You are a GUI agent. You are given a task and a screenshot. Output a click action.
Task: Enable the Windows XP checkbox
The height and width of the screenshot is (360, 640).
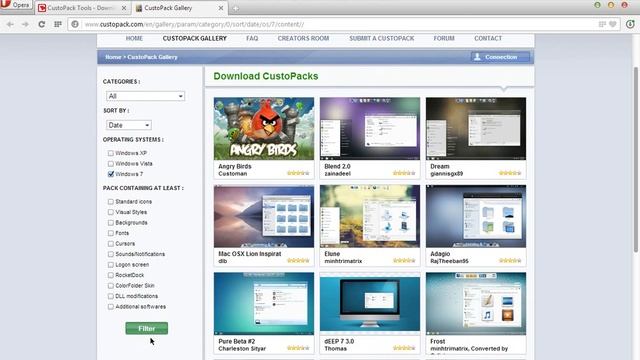click(111, 153)
